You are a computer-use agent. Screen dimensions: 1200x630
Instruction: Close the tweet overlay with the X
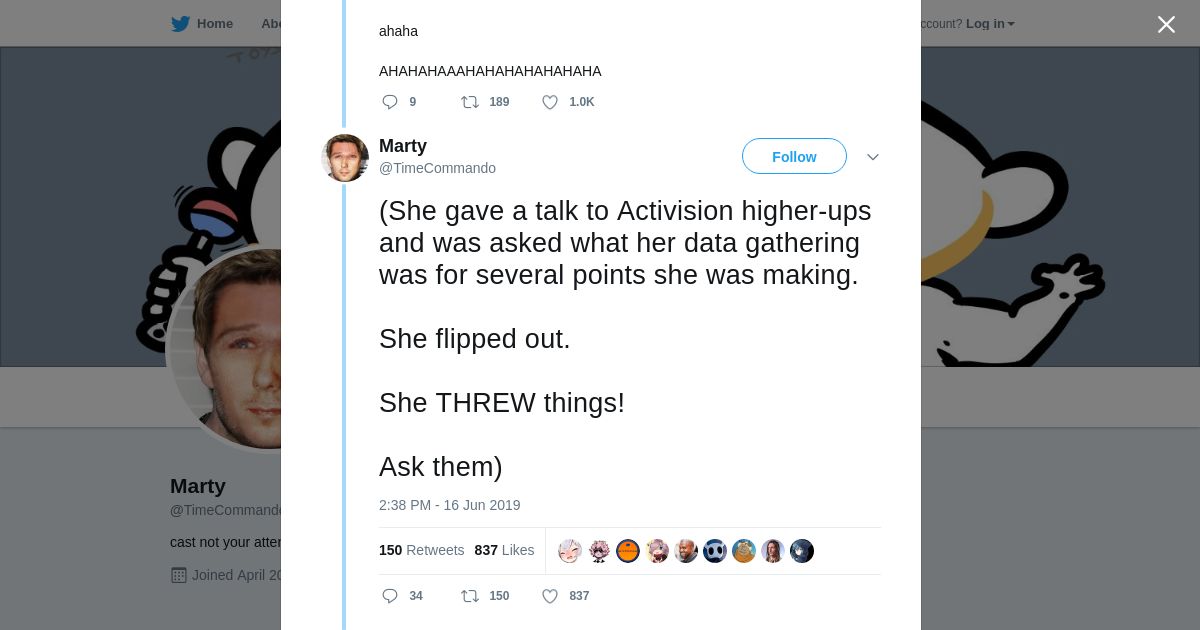pos(1166,24)
